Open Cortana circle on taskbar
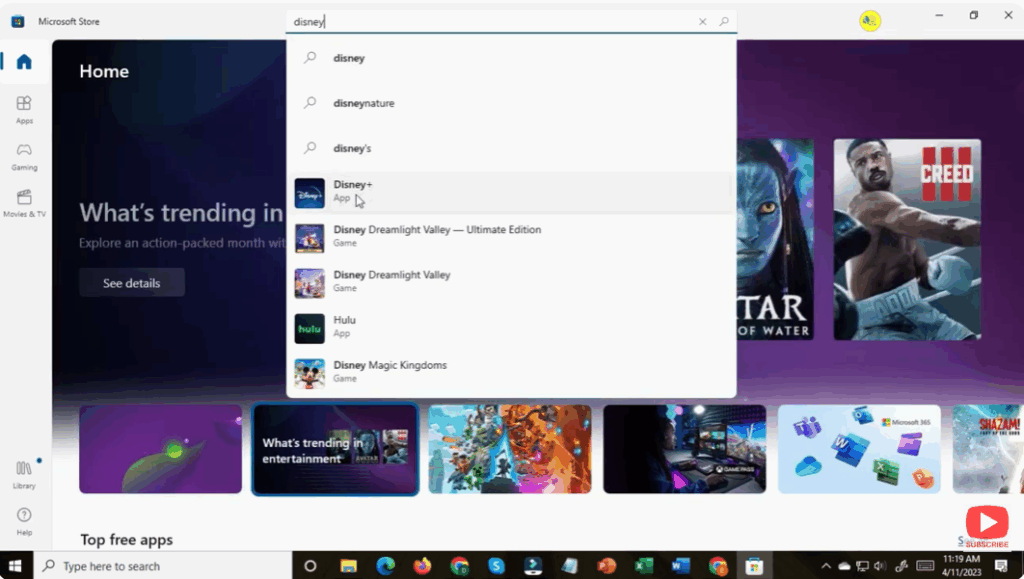The height and width of the screenshot is (579, 1024). (310, 566)
